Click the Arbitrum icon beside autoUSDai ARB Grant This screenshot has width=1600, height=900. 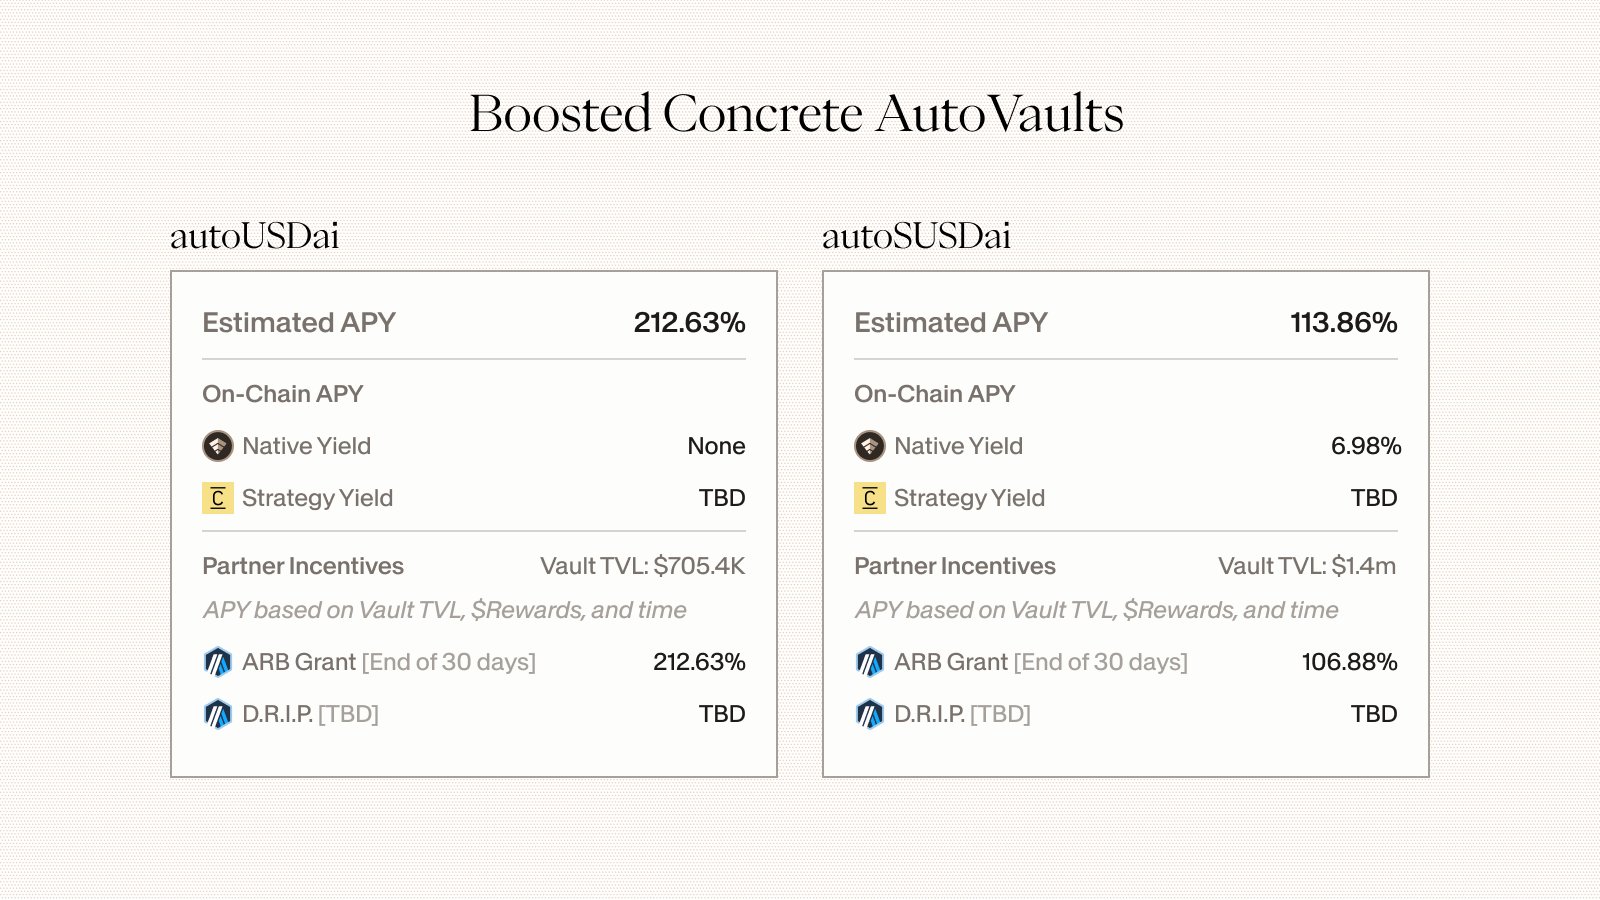pyautogui.click(x=218, y=662)
